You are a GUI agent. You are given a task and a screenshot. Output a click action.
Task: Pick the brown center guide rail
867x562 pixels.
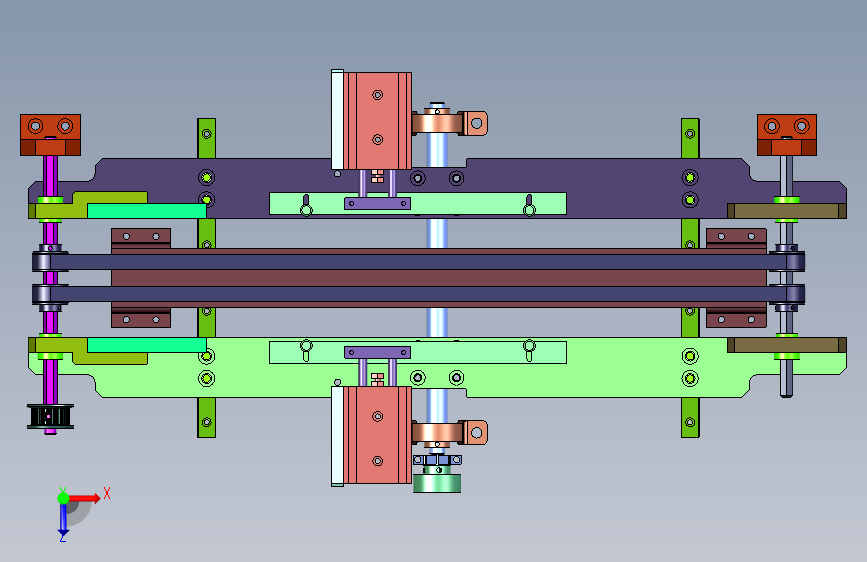click(x=439, y=278)
